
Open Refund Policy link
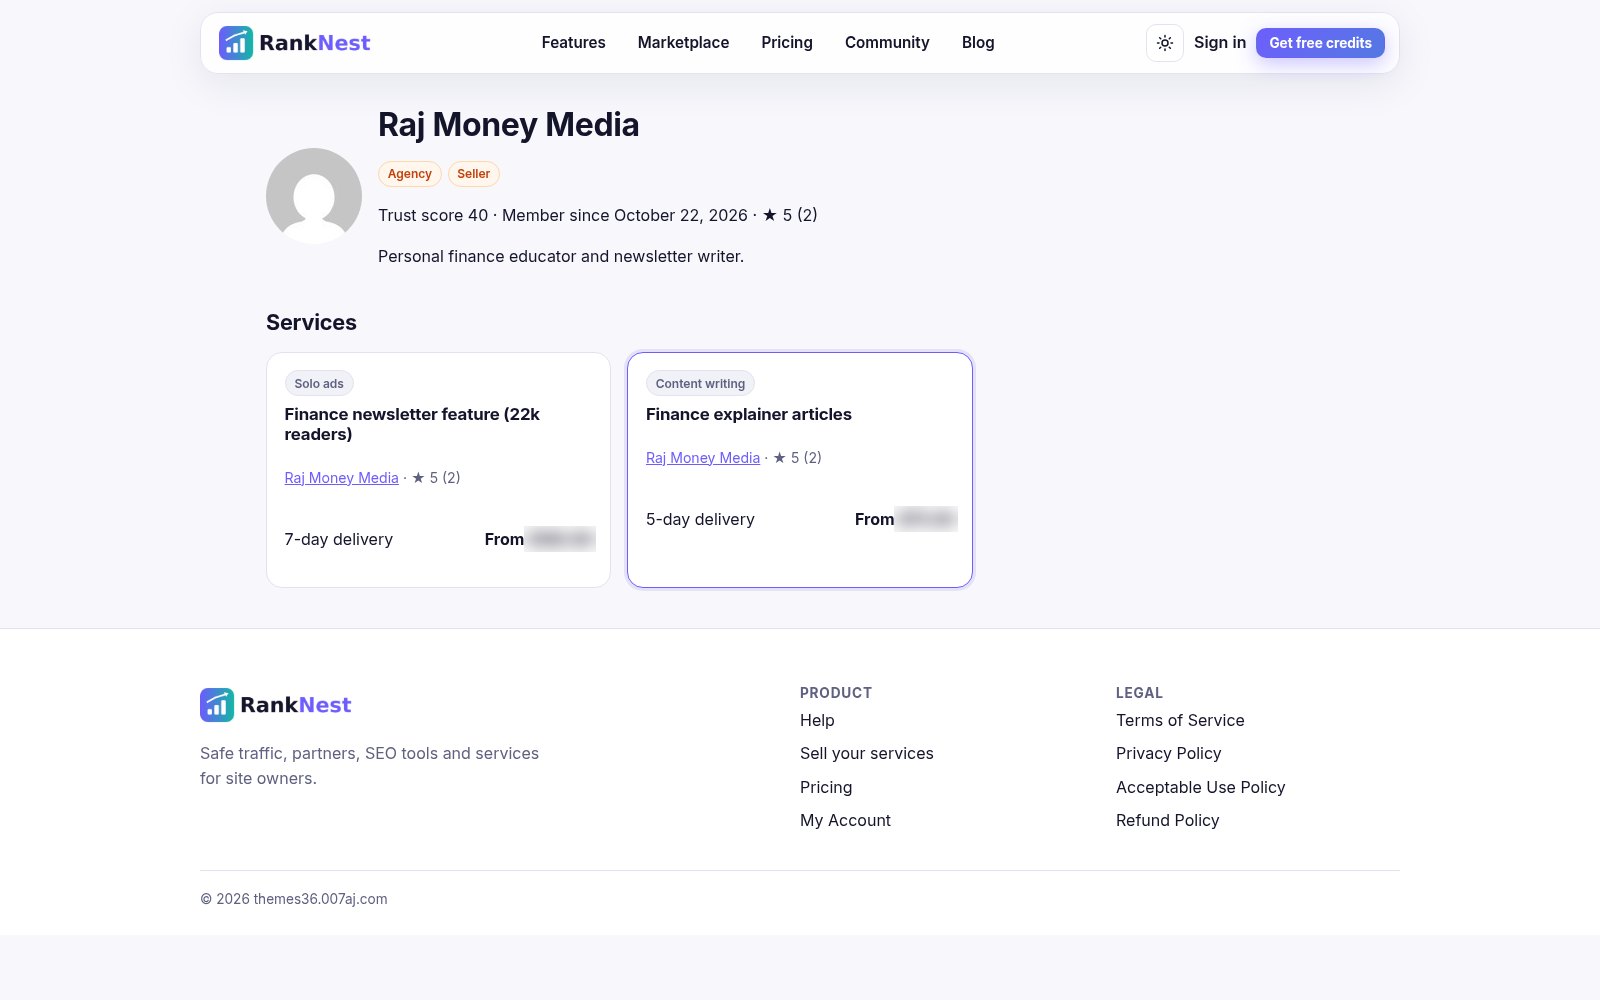click(x=1168, y=821)
